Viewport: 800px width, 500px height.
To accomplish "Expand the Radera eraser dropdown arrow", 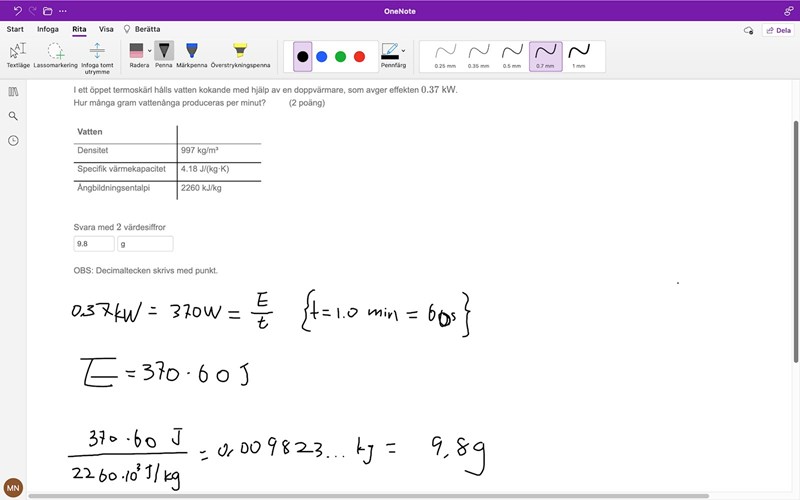I will (x=150, y=51).
